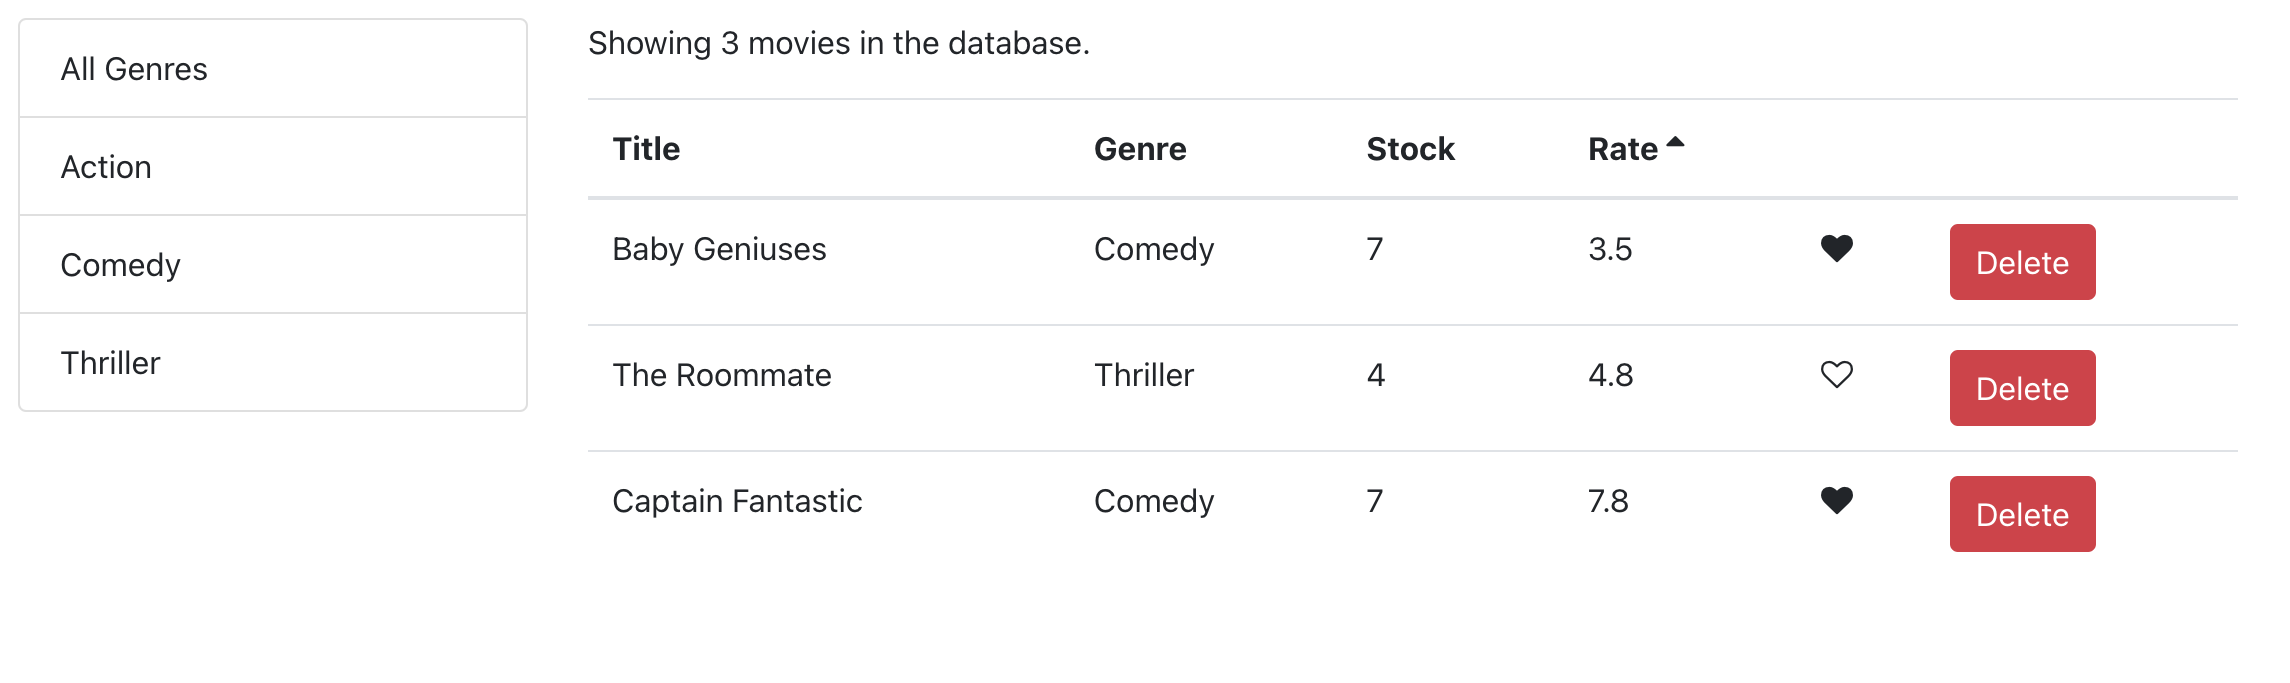Click The Roommate title cell
The image size is (2290, 683).
click(721, 375)
